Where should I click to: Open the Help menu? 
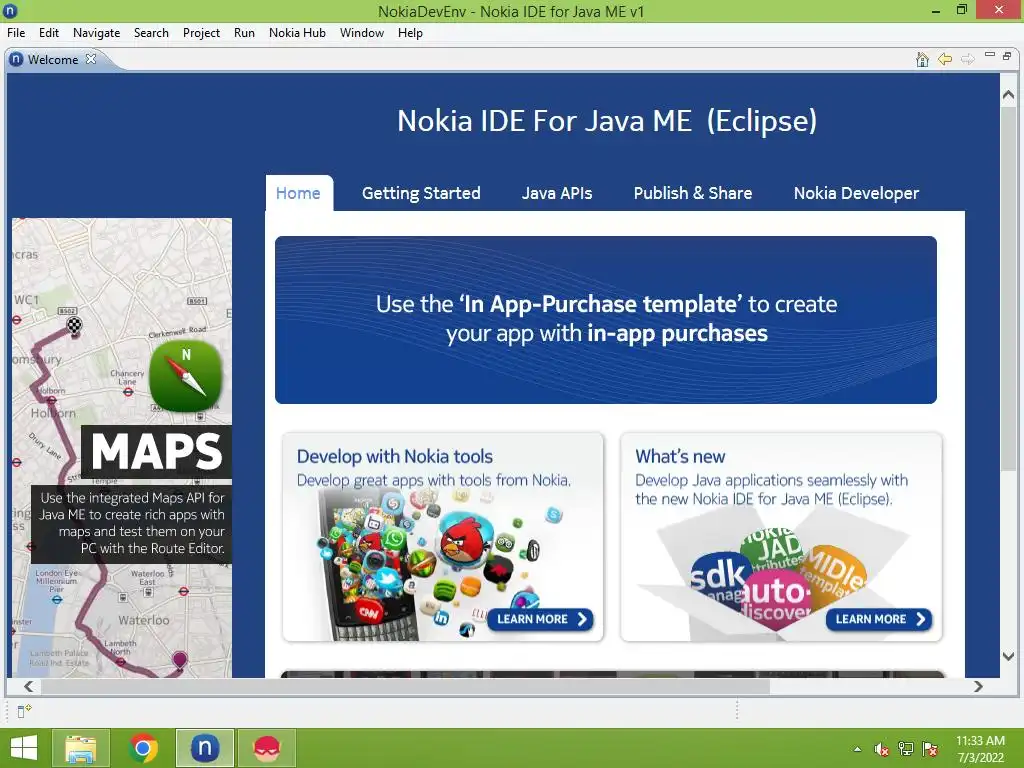point(410,33)
